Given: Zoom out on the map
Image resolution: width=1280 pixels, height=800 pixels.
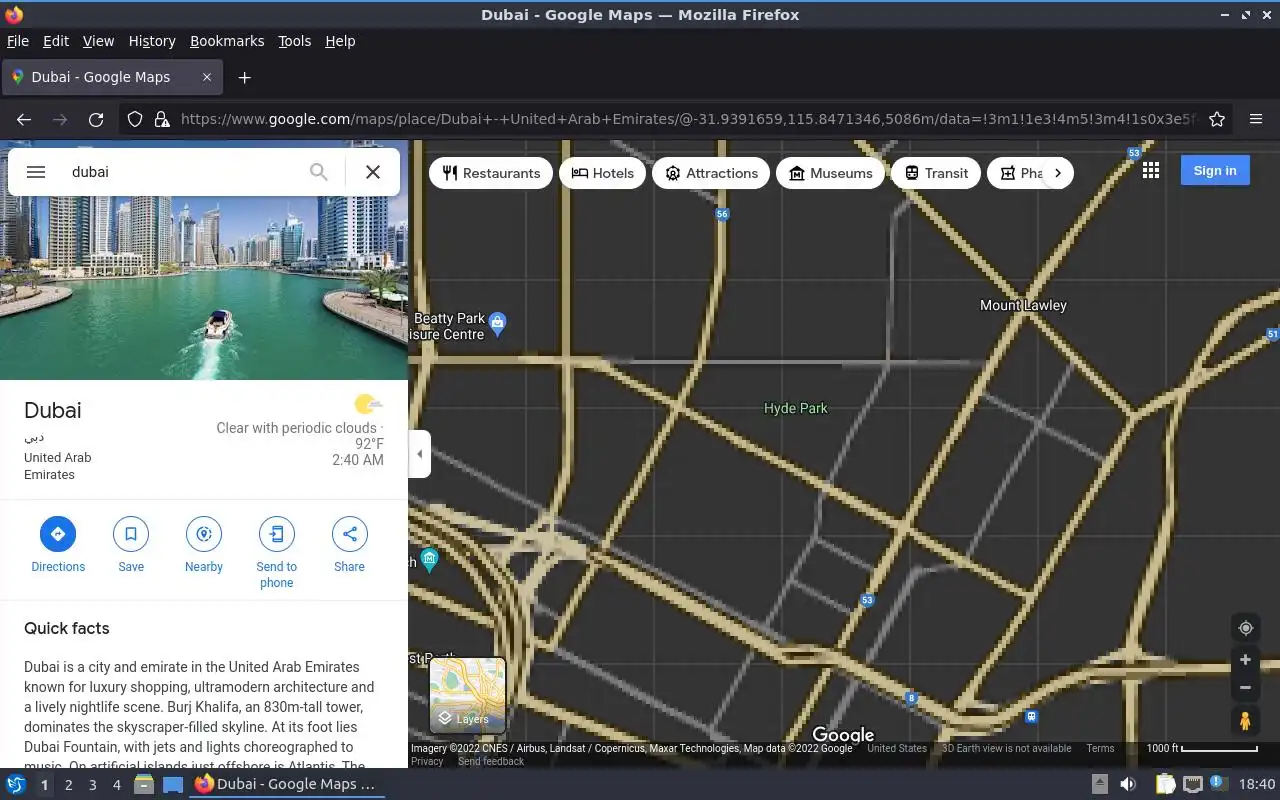Looking at the screenshot, I should pyautogui.click(x=1245, y=688).
